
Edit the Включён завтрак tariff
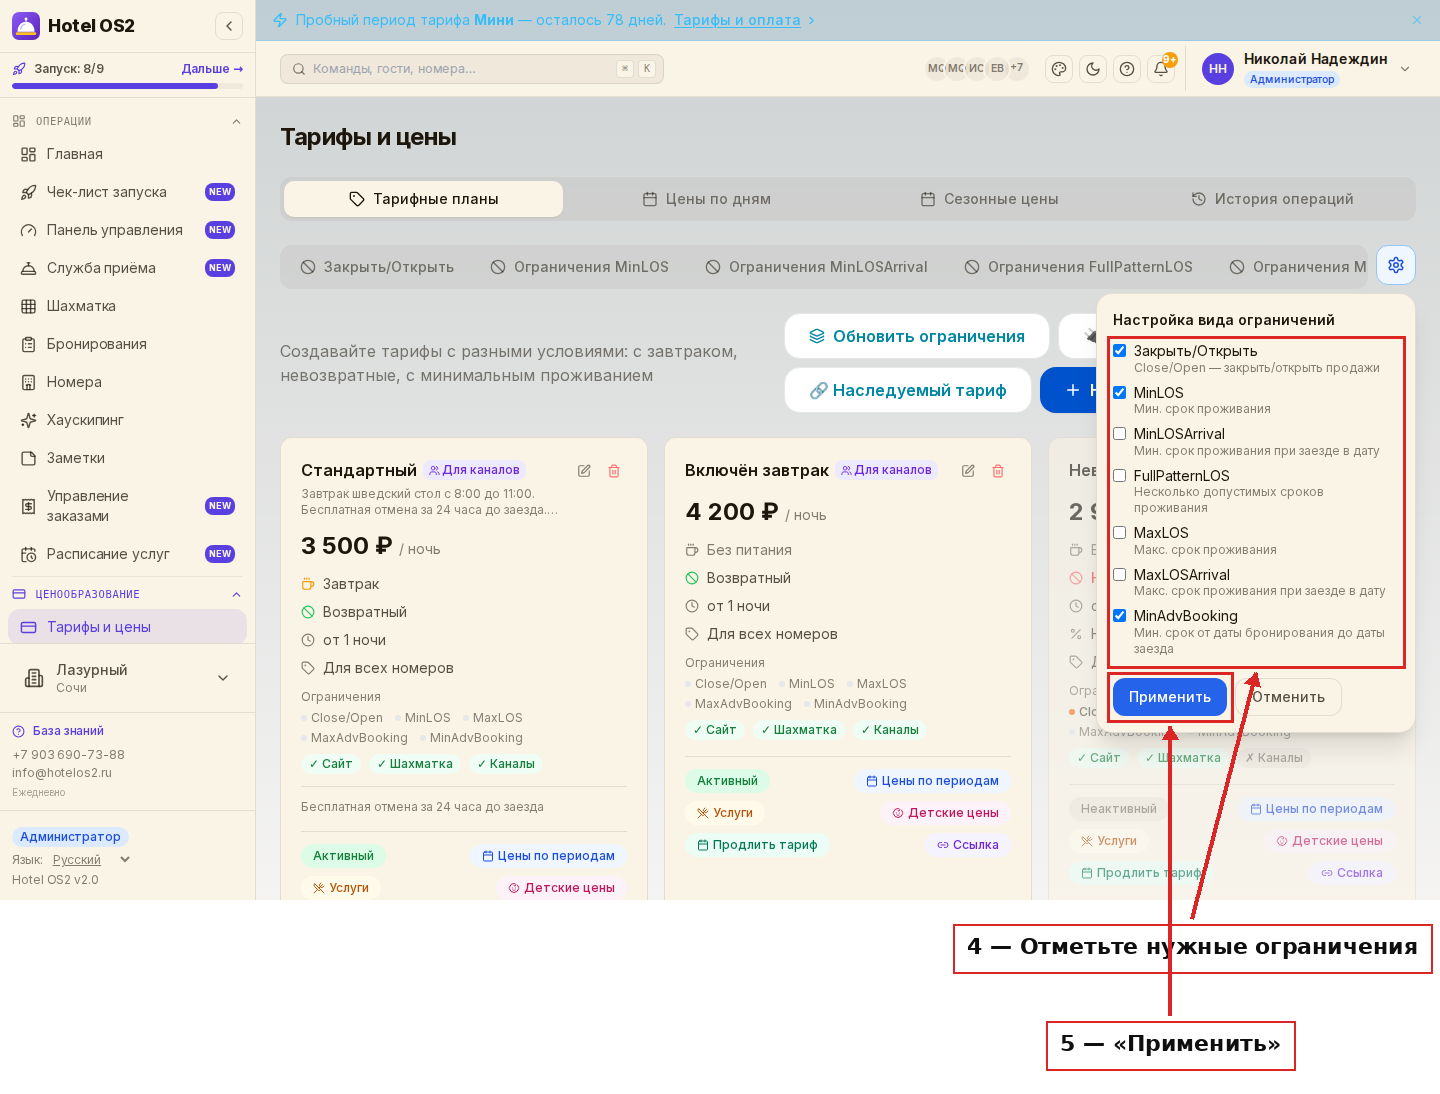click(968, 471)
